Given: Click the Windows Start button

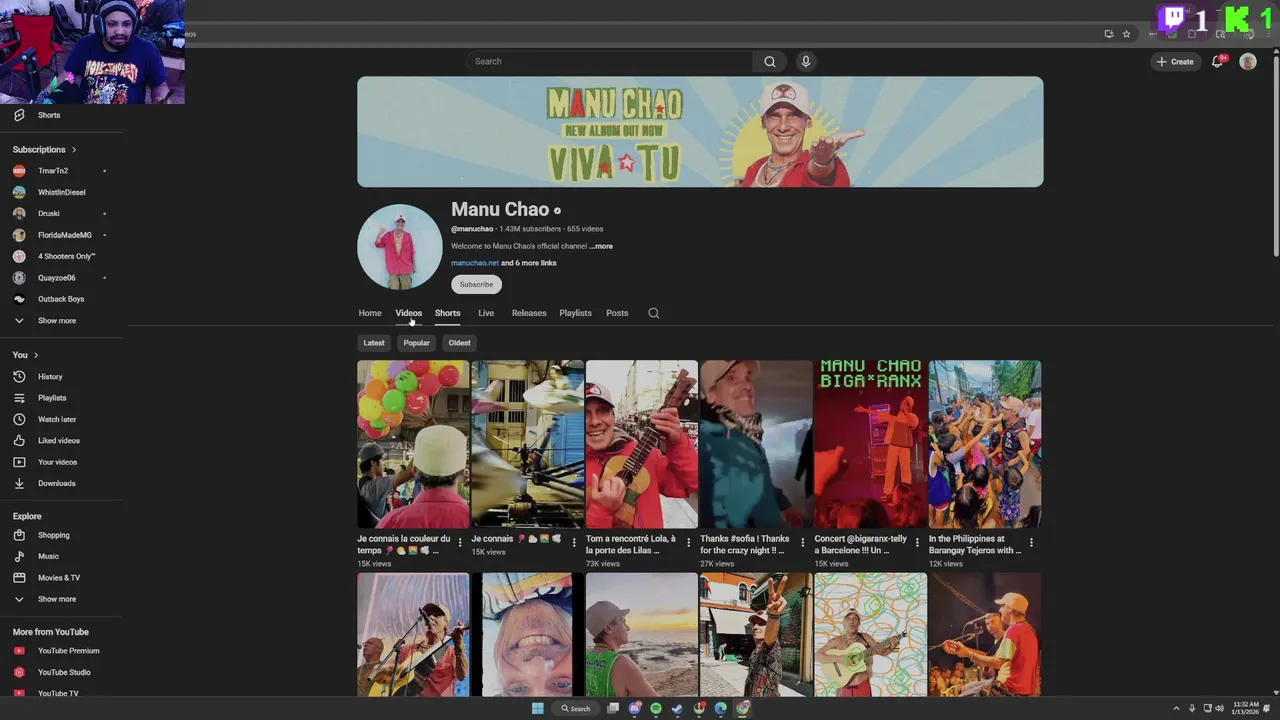Looking at the screenshot, I should (x=537, y=708).
